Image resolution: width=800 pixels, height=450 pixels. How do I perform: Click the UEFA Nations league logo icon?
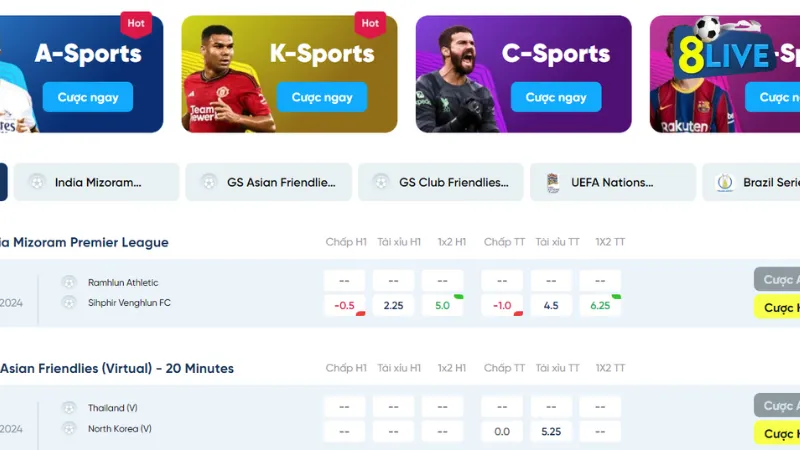pyautogui.click(x=553, y=182)
